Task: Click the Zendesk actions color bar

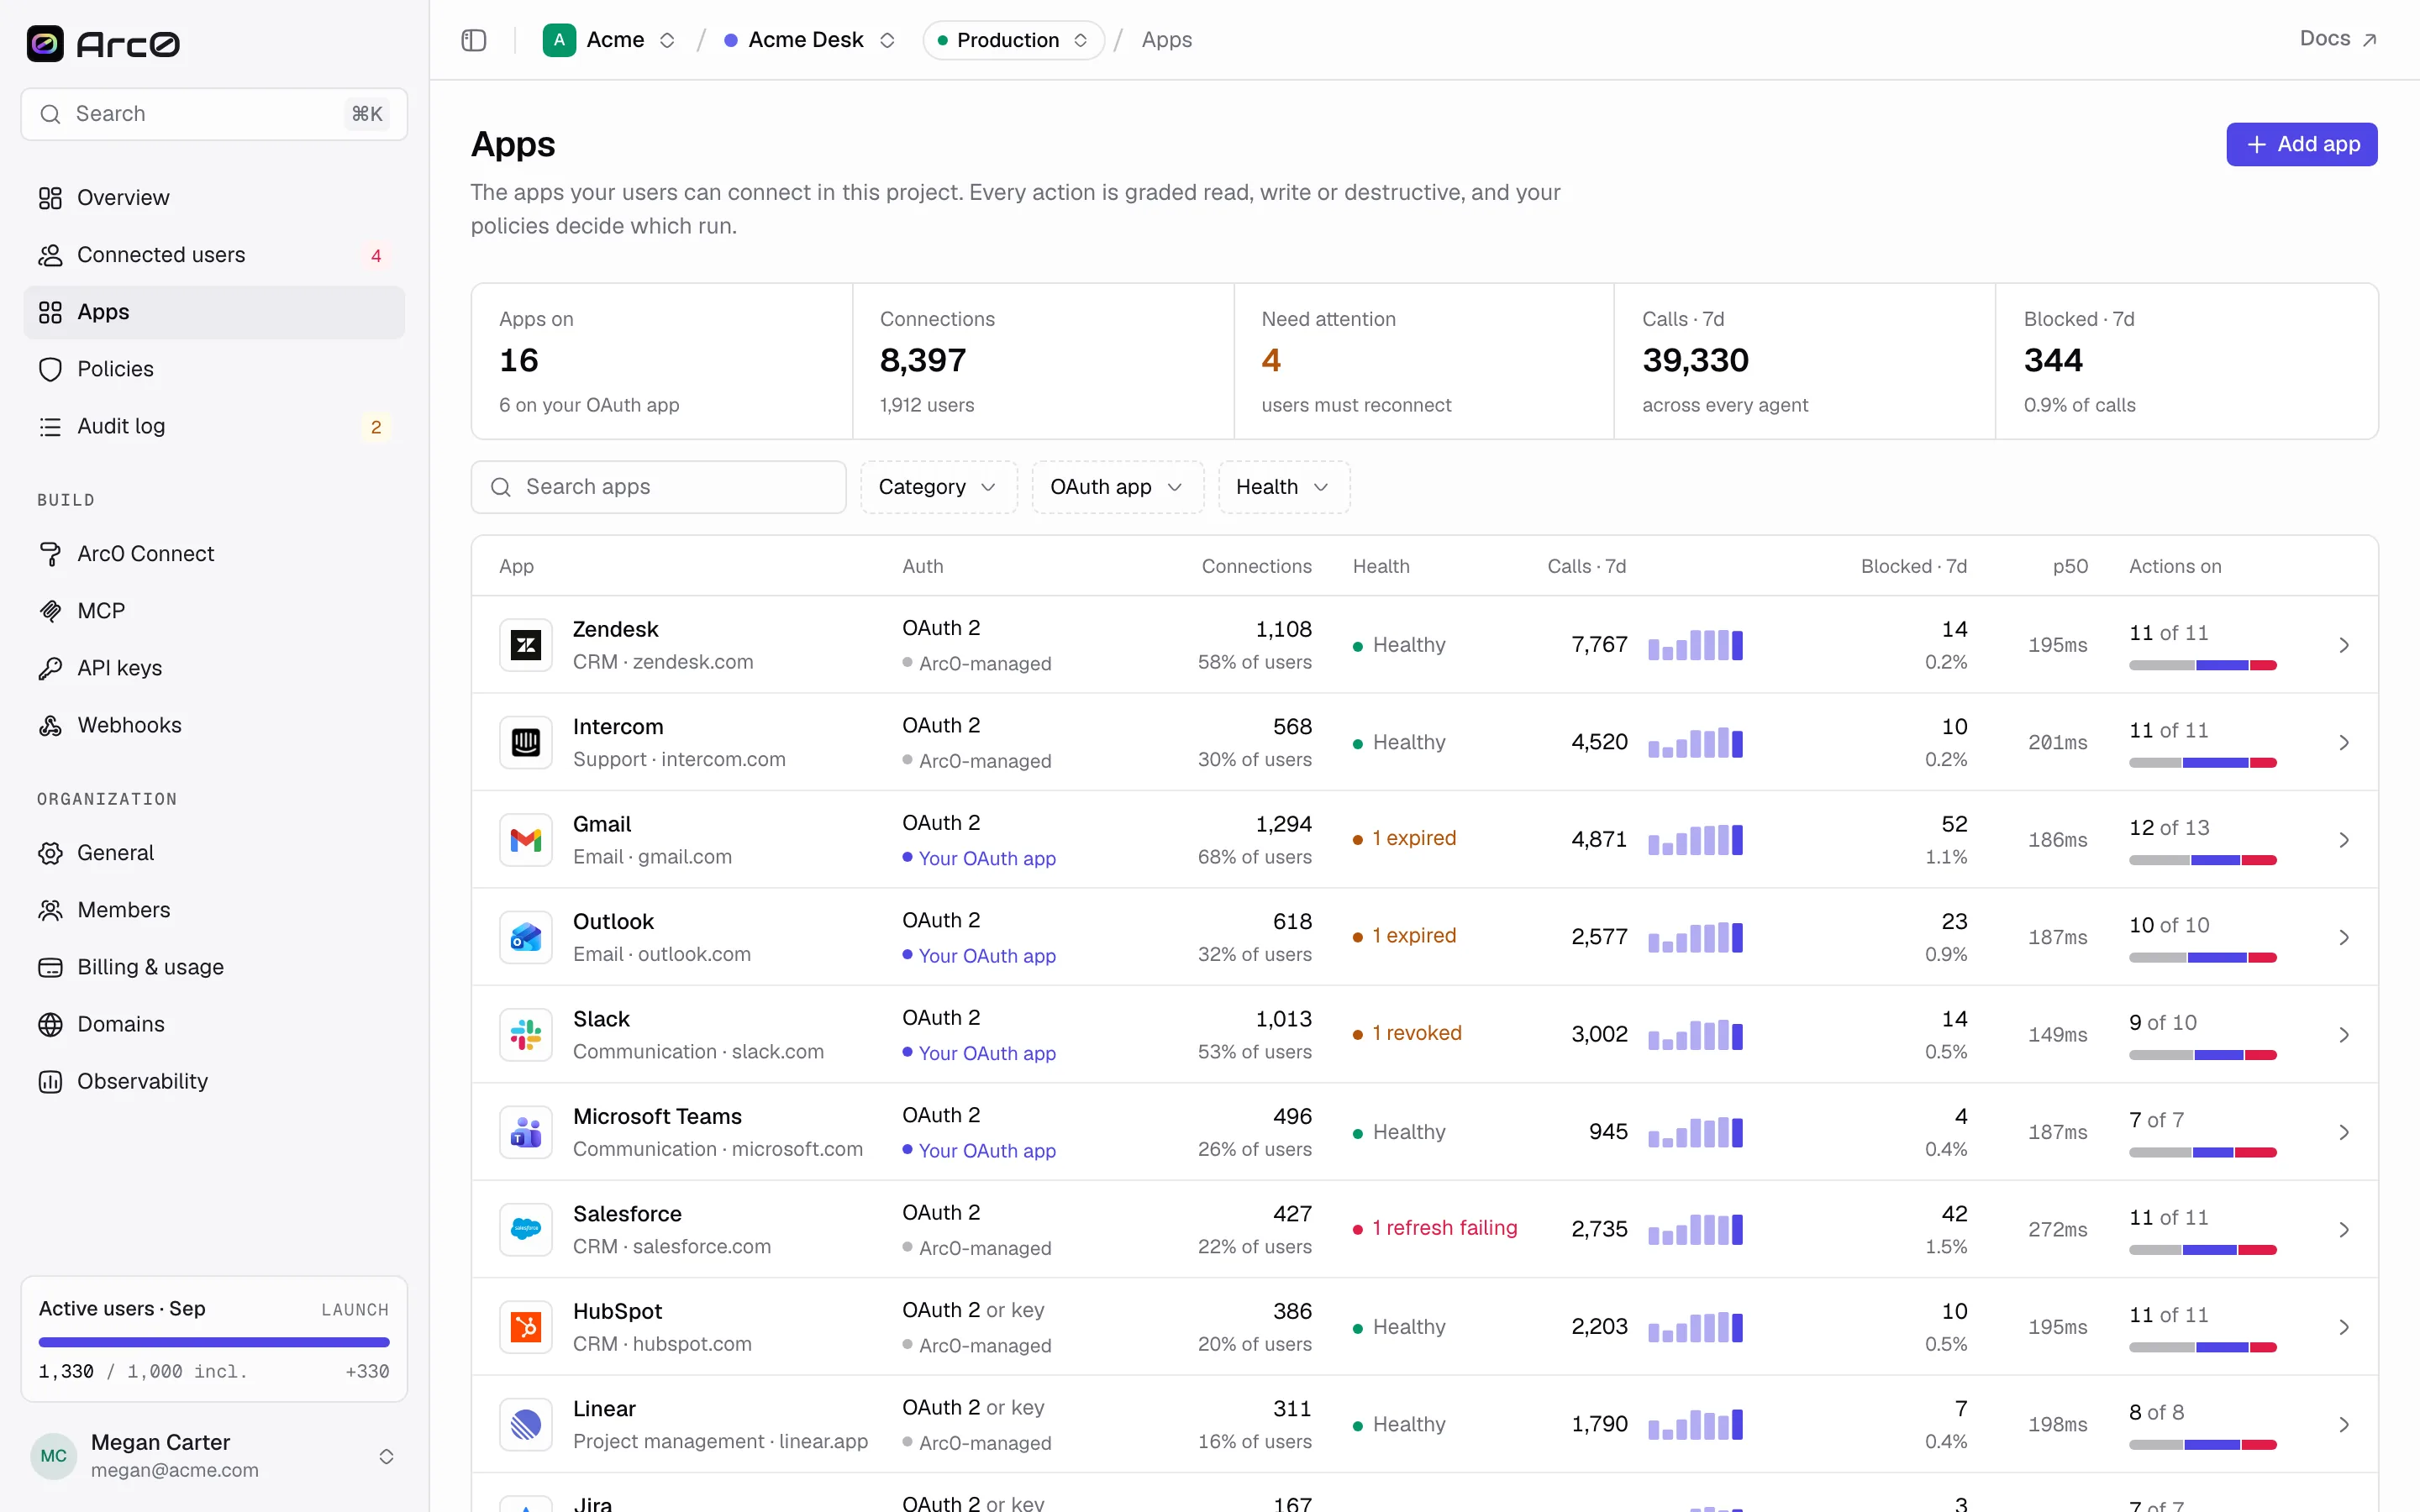Action: pos(2202,665)
